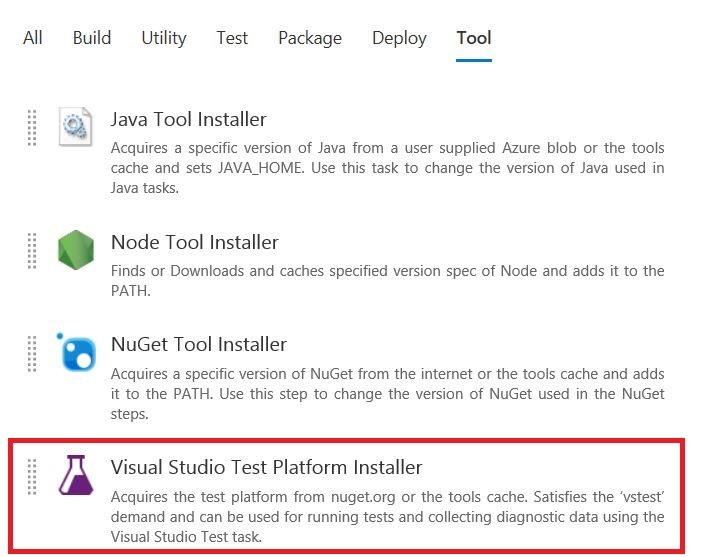Select the Utility tab

pos(164,38)
